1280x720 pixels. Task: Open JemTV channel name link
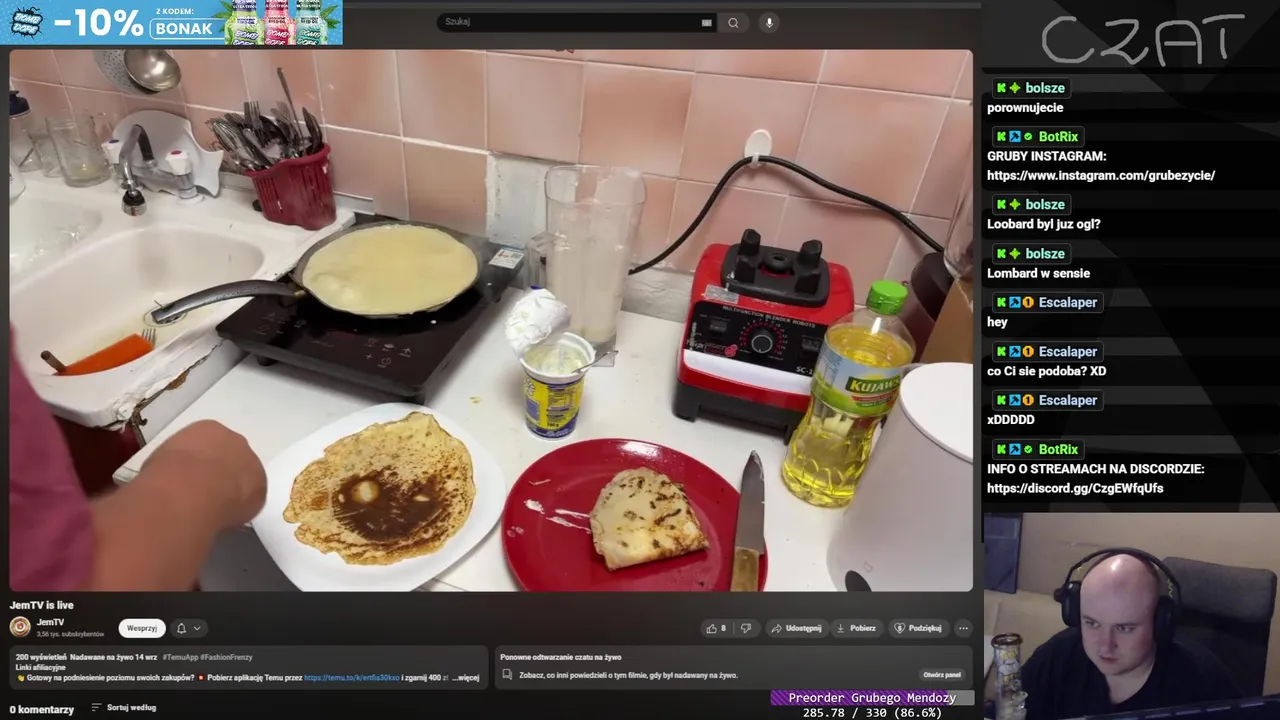point(50,622)
